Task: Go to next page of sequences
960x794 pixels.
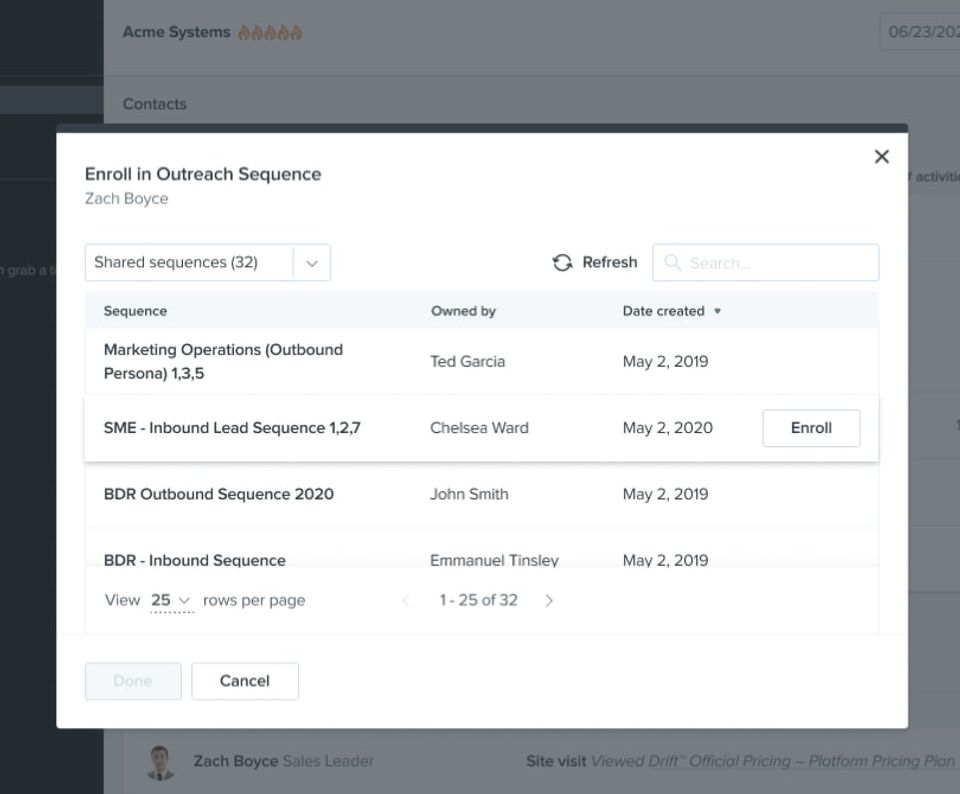Action: coord(549,601)
